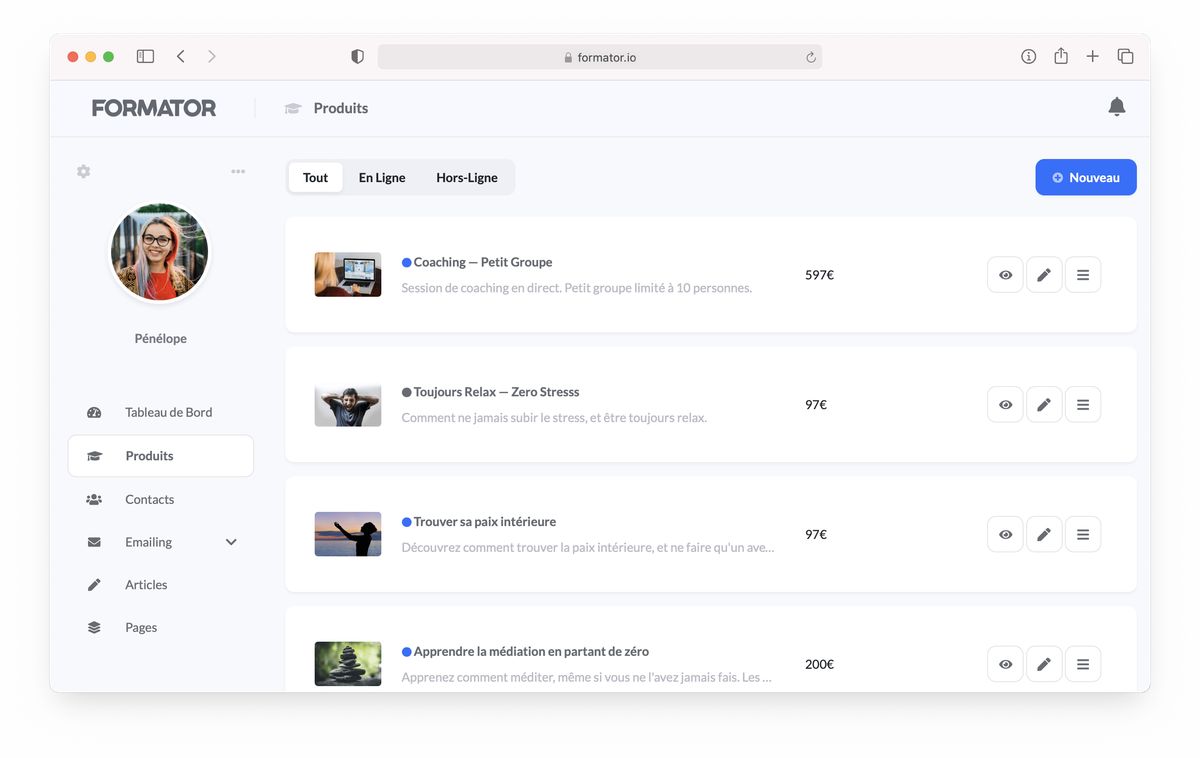This screenshot has height=758, width=1200.
Task: Show preview of Trouver sa paix intérieure
Action: (x=1005, y=534)
